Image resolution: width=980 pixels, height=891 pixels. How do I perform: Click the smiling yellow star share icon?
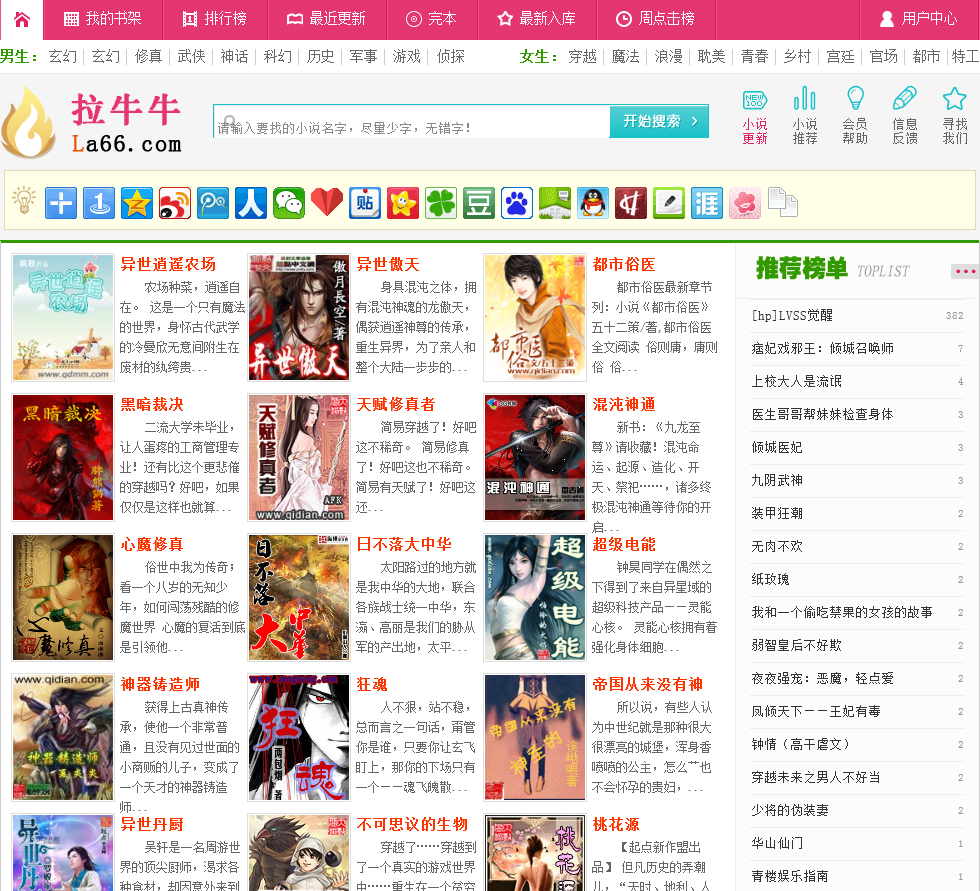[x=403, y=203]
